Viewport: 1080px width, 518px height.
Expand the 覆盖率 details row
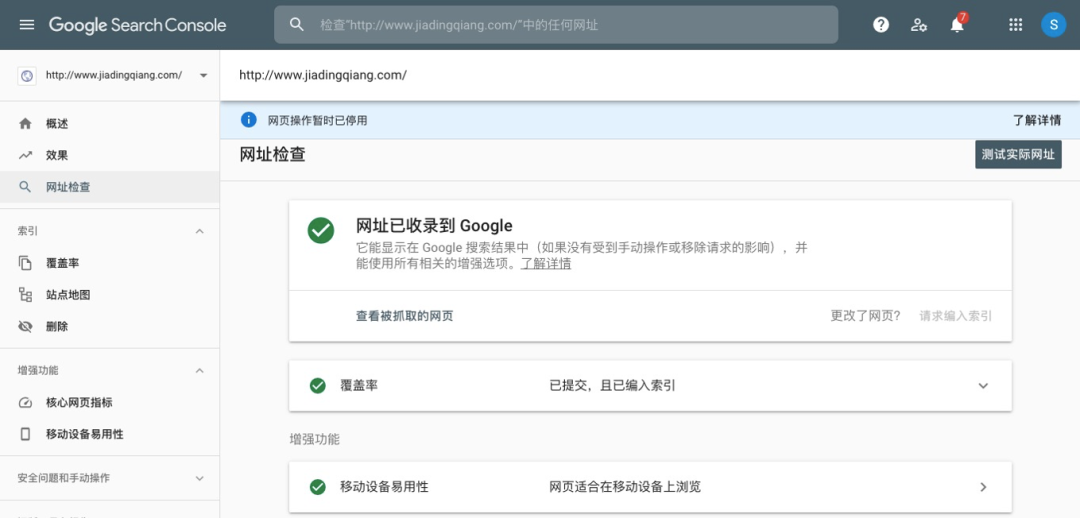982,386
